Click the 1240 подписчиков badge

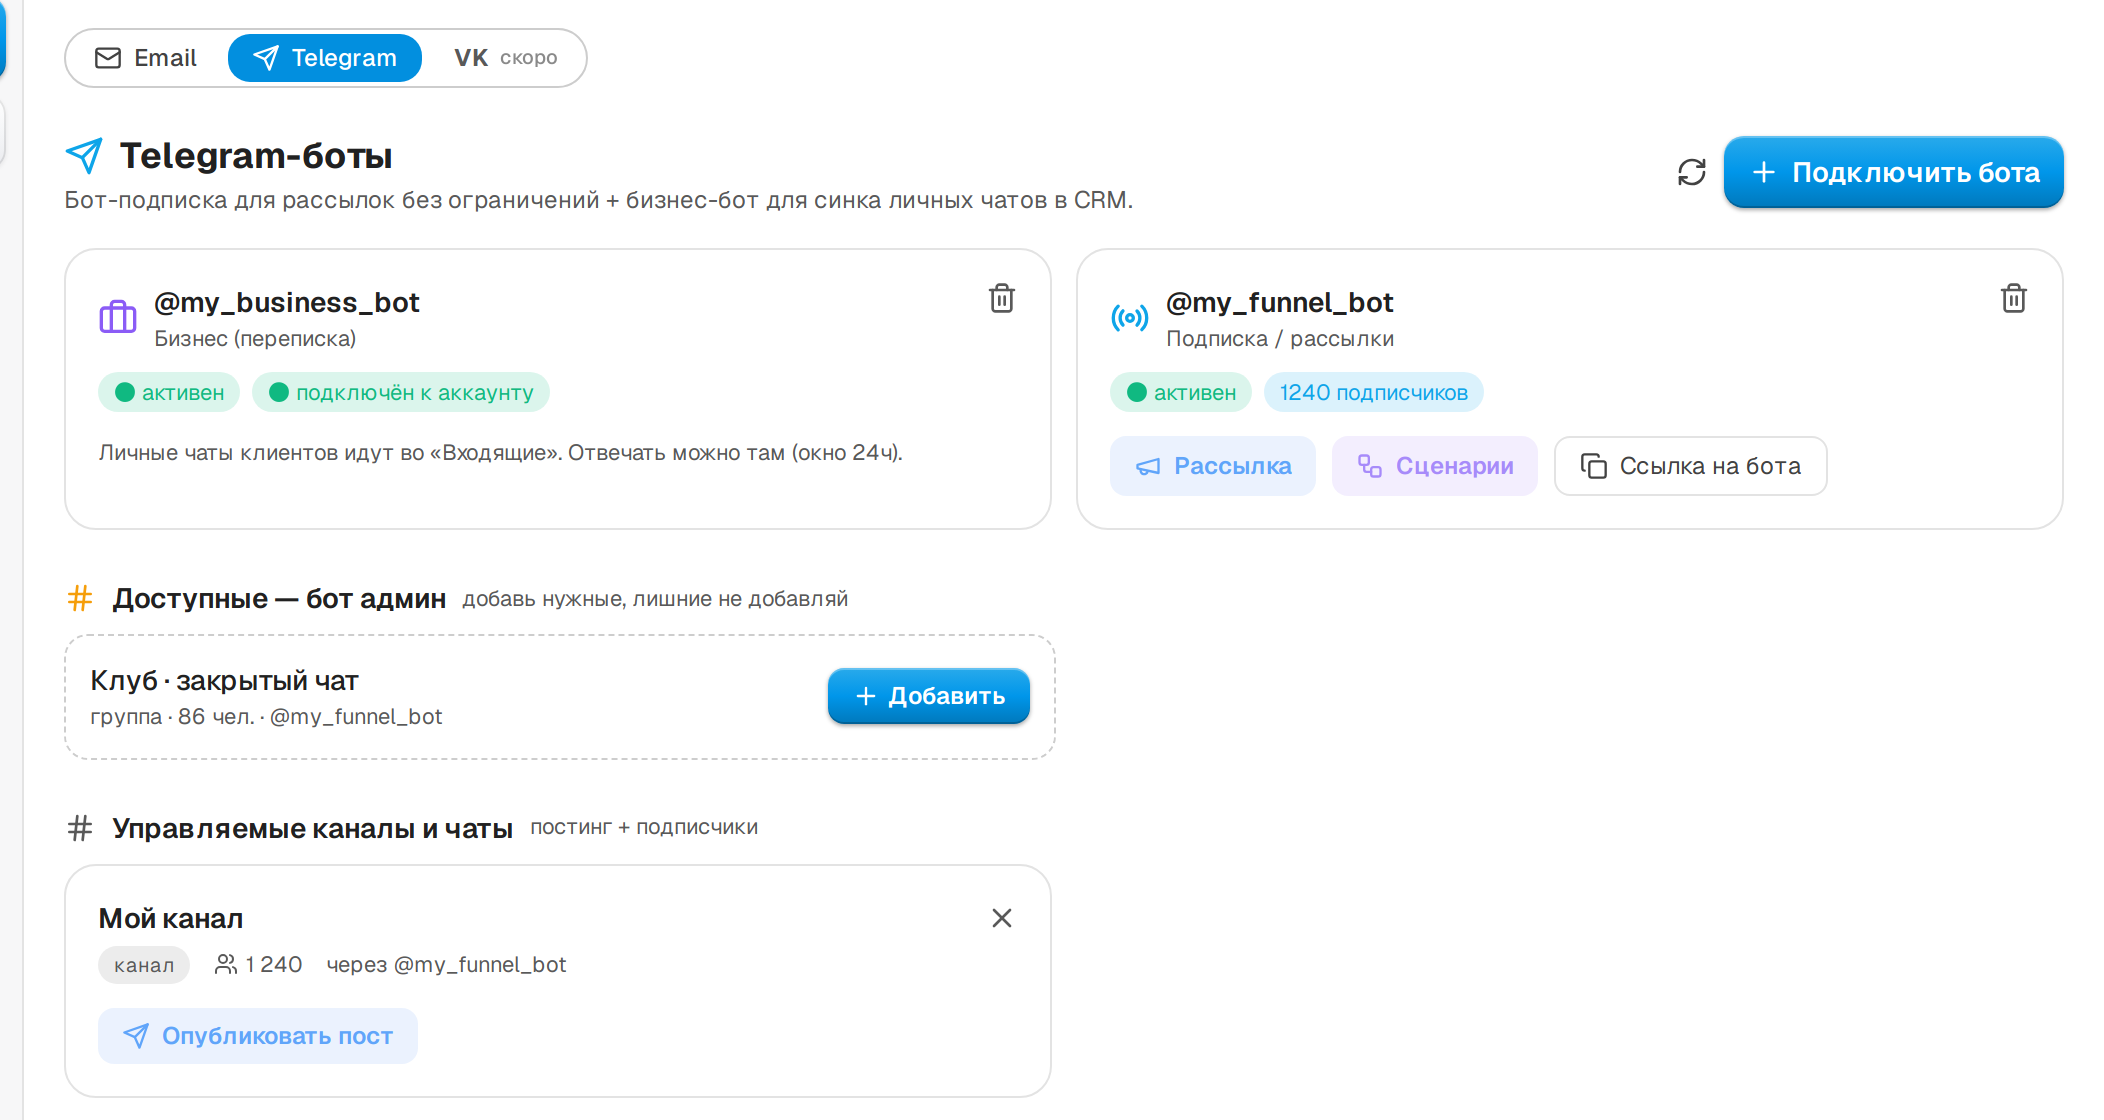(x=1374, y=392)
